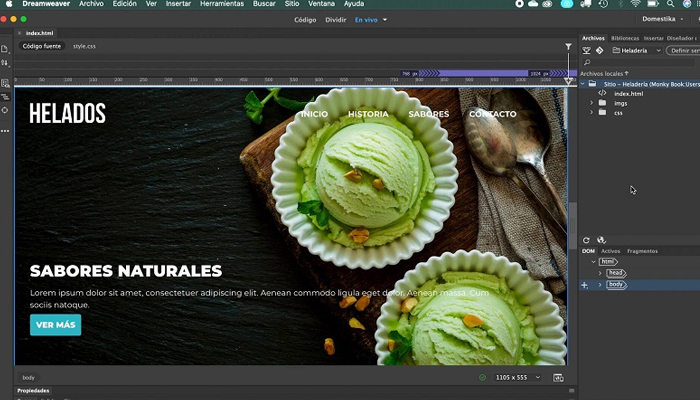Select the En vivo view button
Image resolution: width=700 pixels, height=400 pixels.
click(366, 20)
